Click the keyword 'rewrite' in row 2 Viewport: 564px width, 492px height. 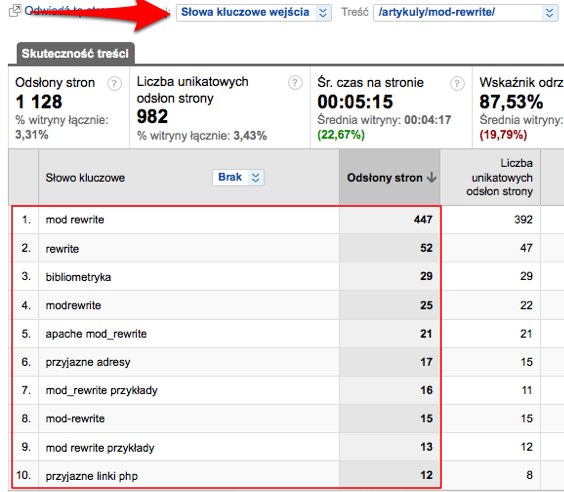(62, 249)
